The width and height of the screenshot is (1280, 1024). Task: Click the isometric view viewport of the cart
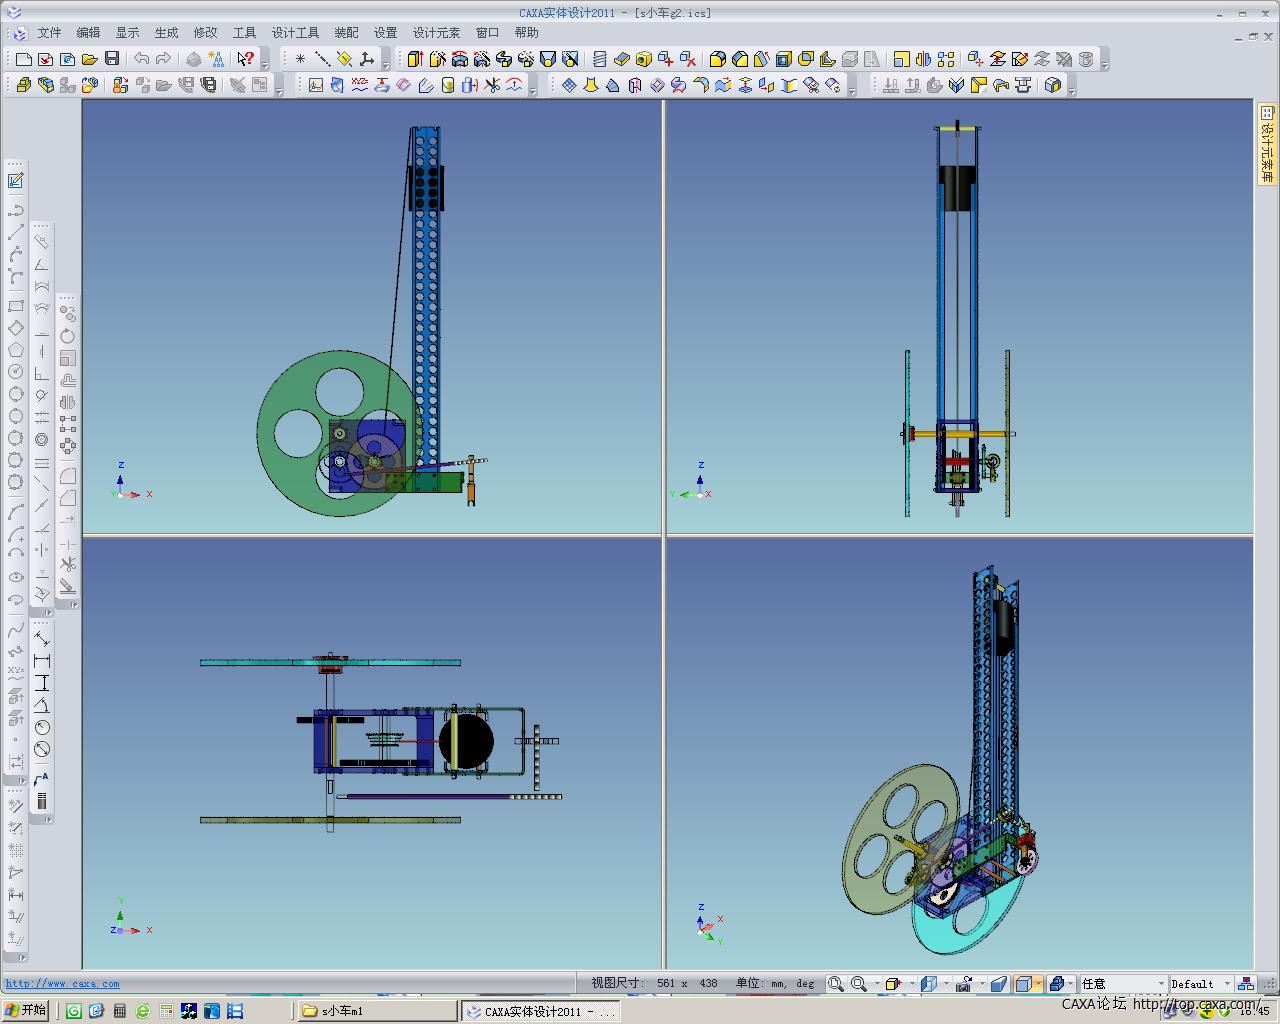pos(959,753)
